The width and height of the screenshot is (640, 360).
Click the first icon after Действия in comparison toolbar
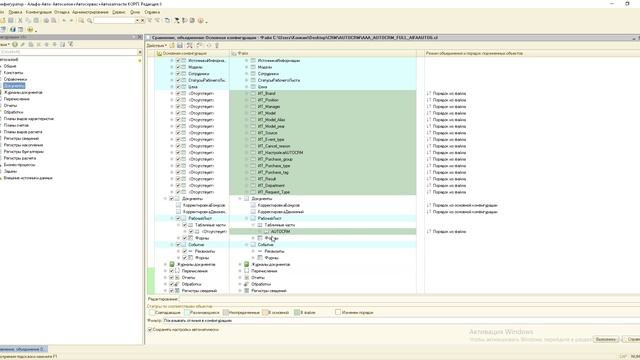coord(172,45)
